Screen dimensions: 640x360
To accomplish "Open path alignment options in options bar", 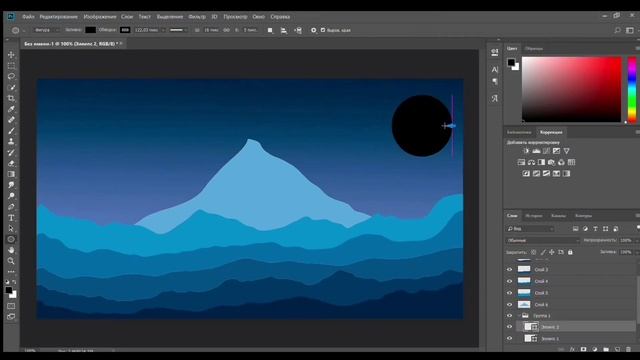I will coord(284,30).
